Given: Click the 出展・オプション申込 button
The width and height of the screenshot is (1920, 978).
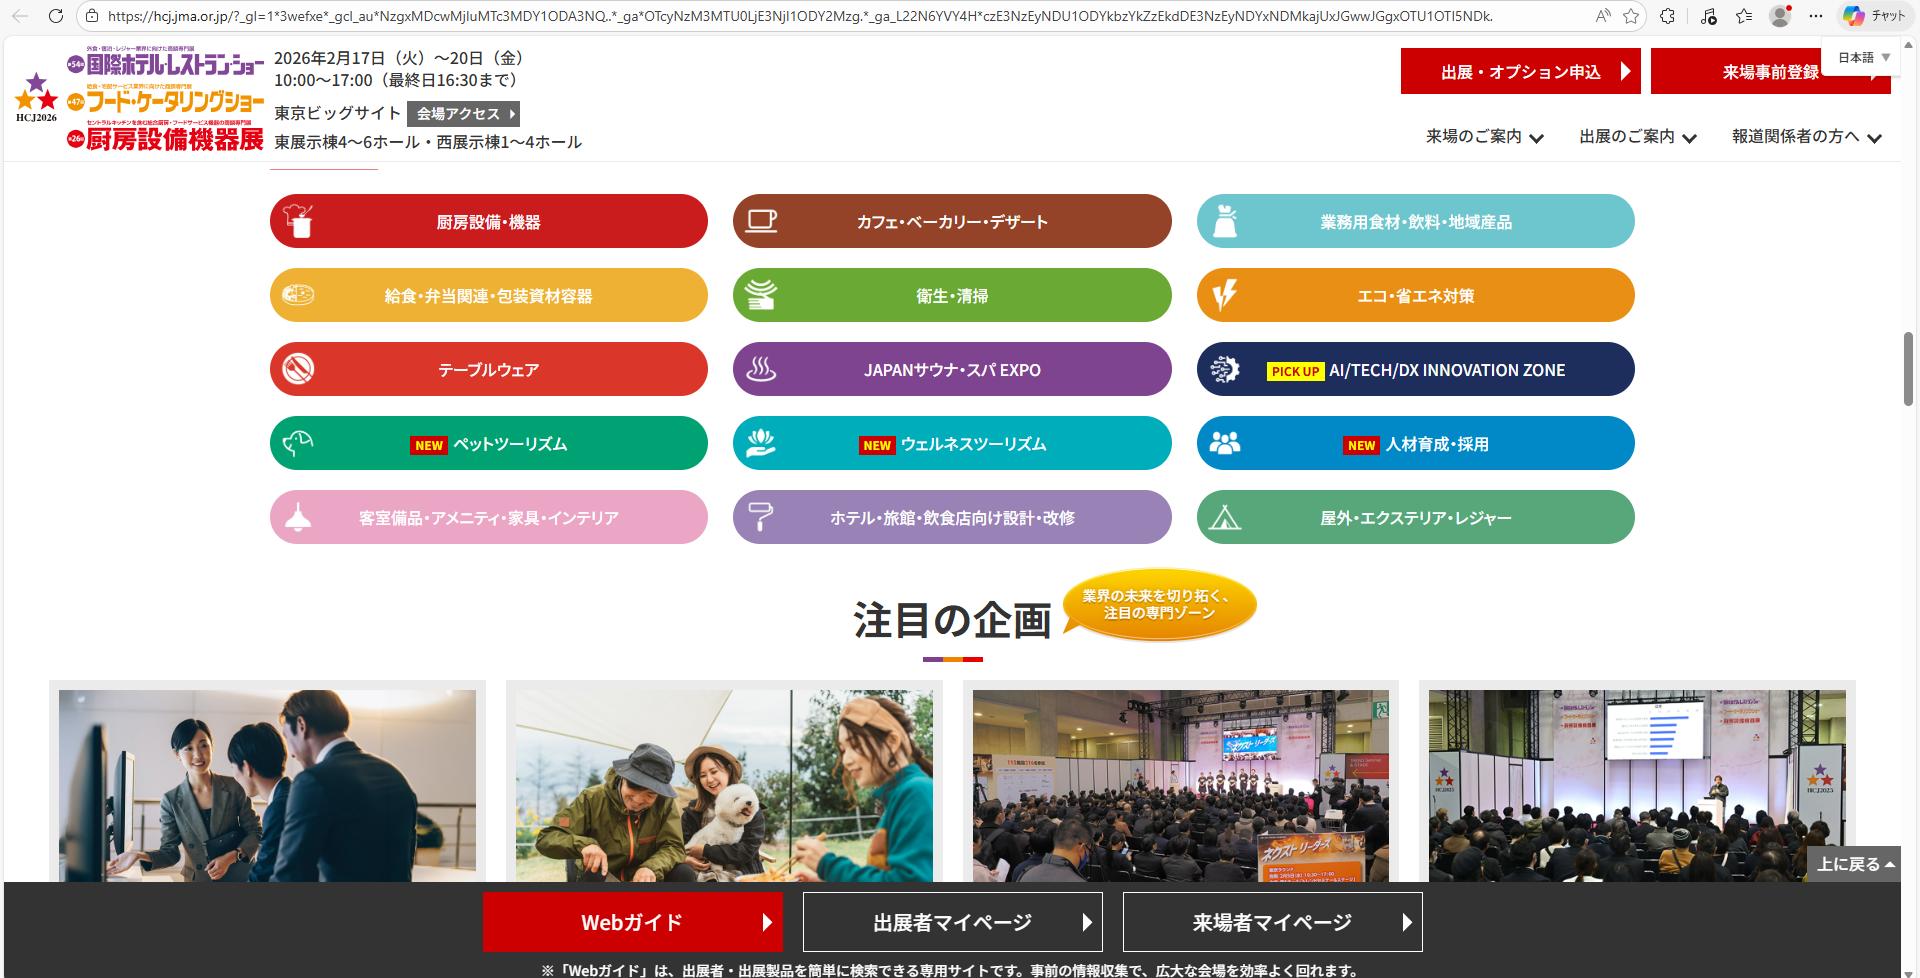Looking at the screenshot, I should pyautogui.click(x=1520, y=72).
